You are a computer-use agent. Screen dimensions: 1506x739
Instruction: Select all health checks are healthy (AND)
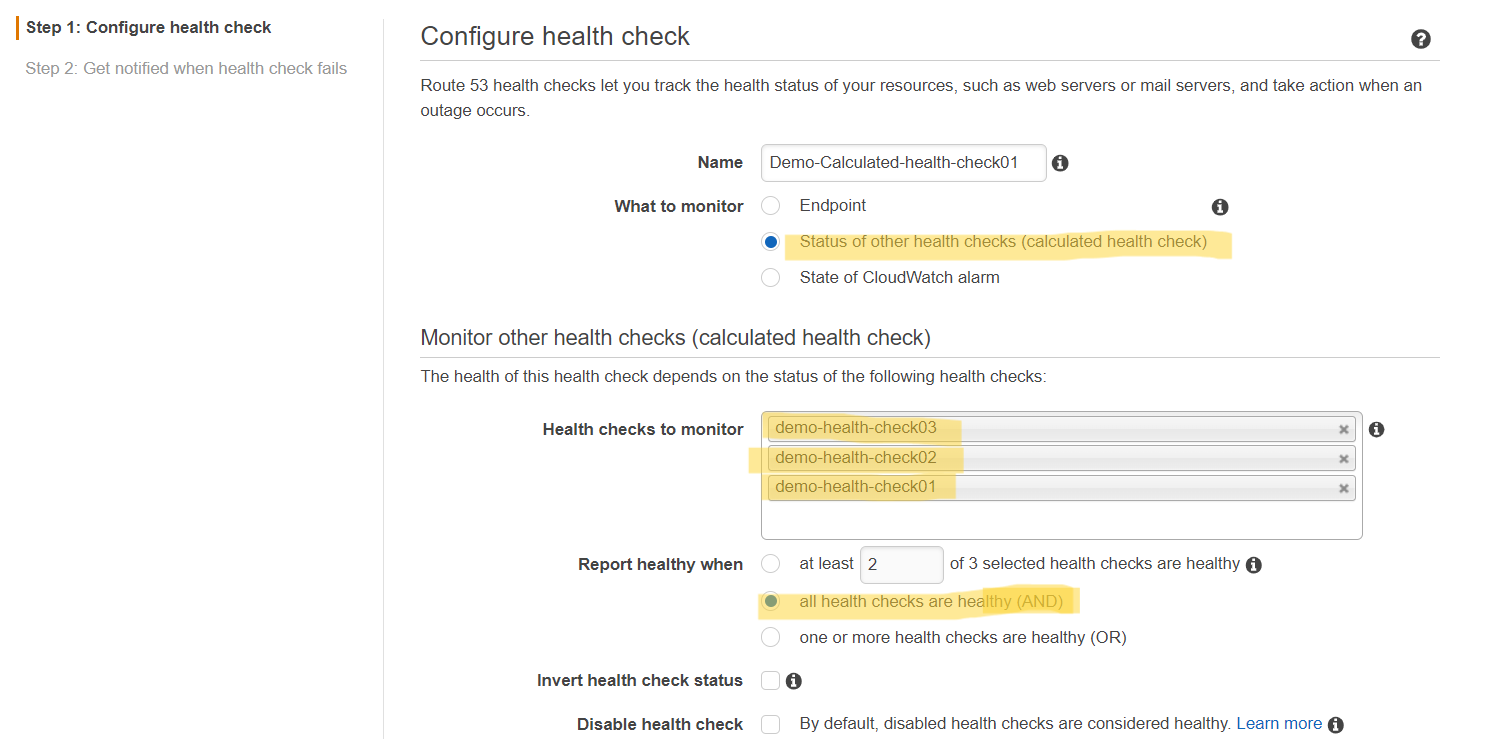coord(770,602)
